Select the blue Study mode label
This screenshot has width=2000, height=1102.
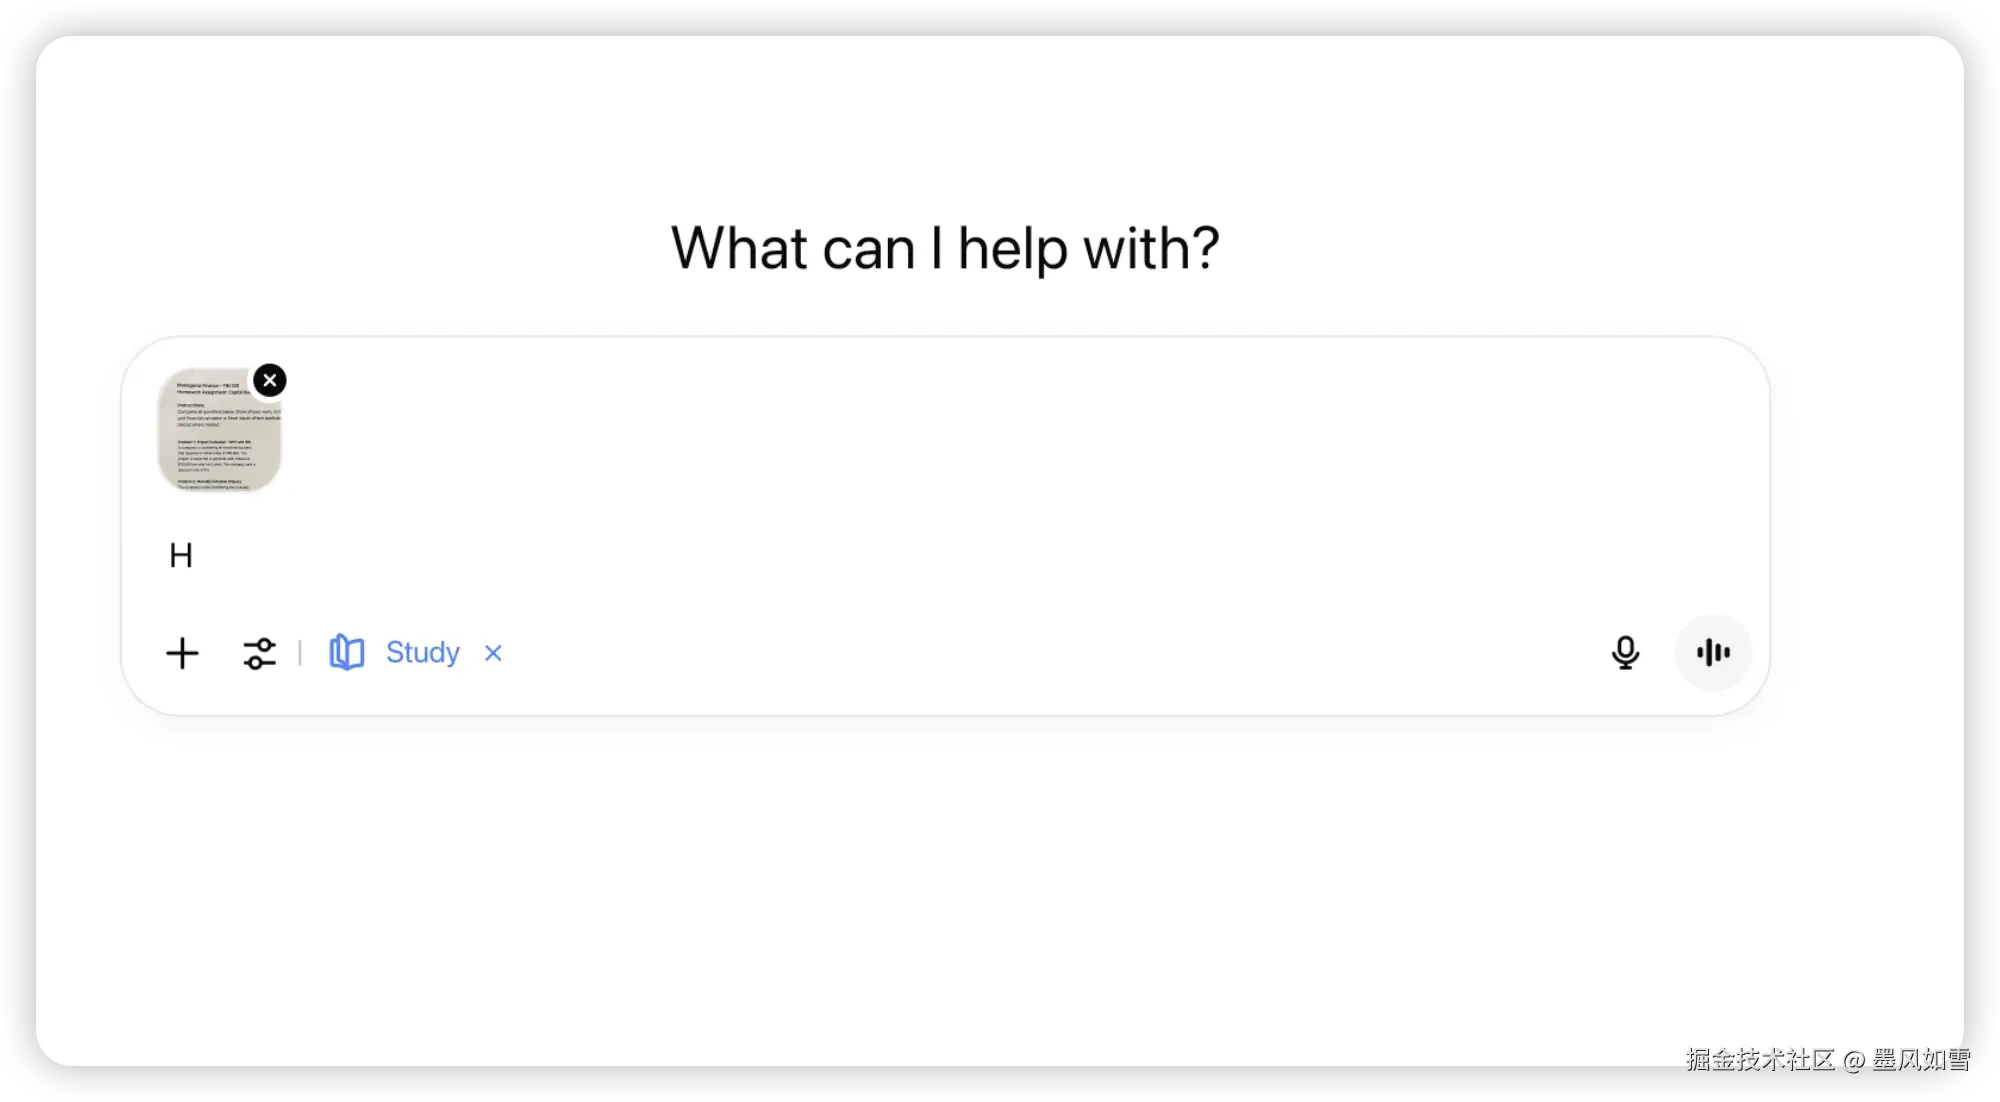tap(423, 652)
